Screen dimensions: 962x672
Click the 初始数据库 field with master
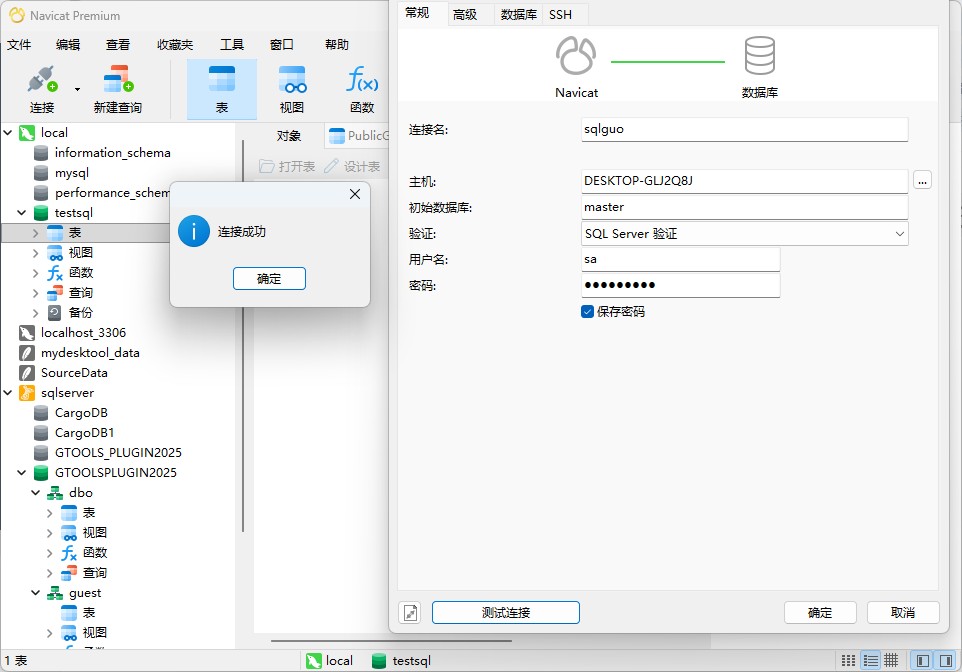click(745, 207)
